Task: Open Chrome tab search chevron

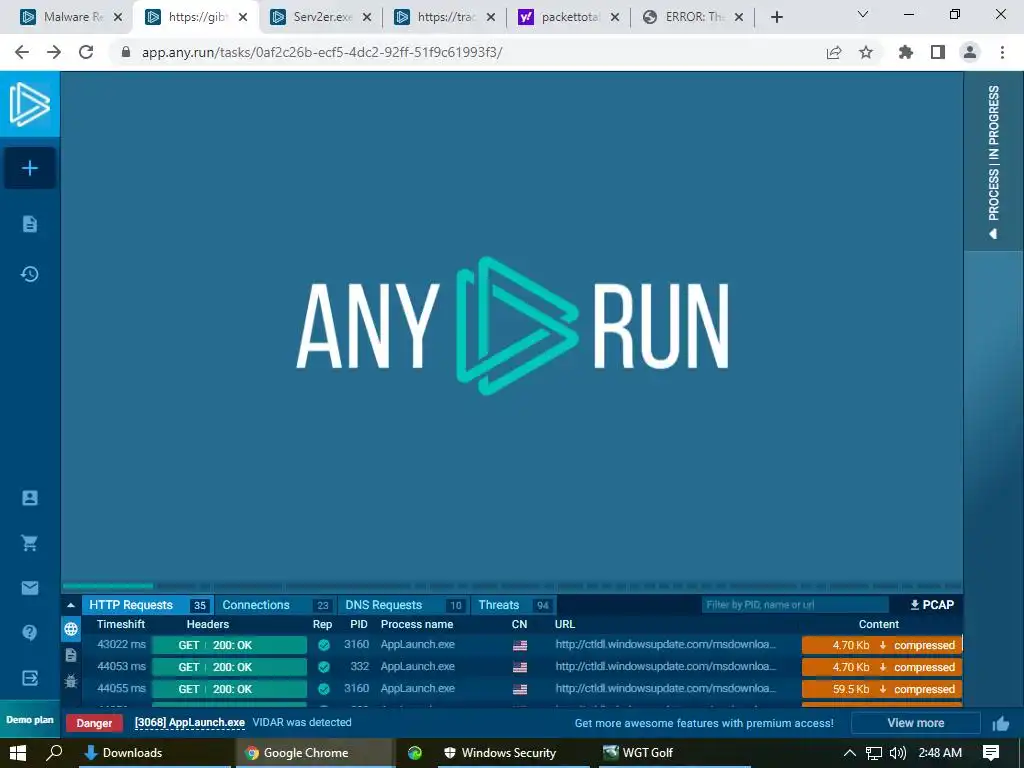Action: coord(863,14)
